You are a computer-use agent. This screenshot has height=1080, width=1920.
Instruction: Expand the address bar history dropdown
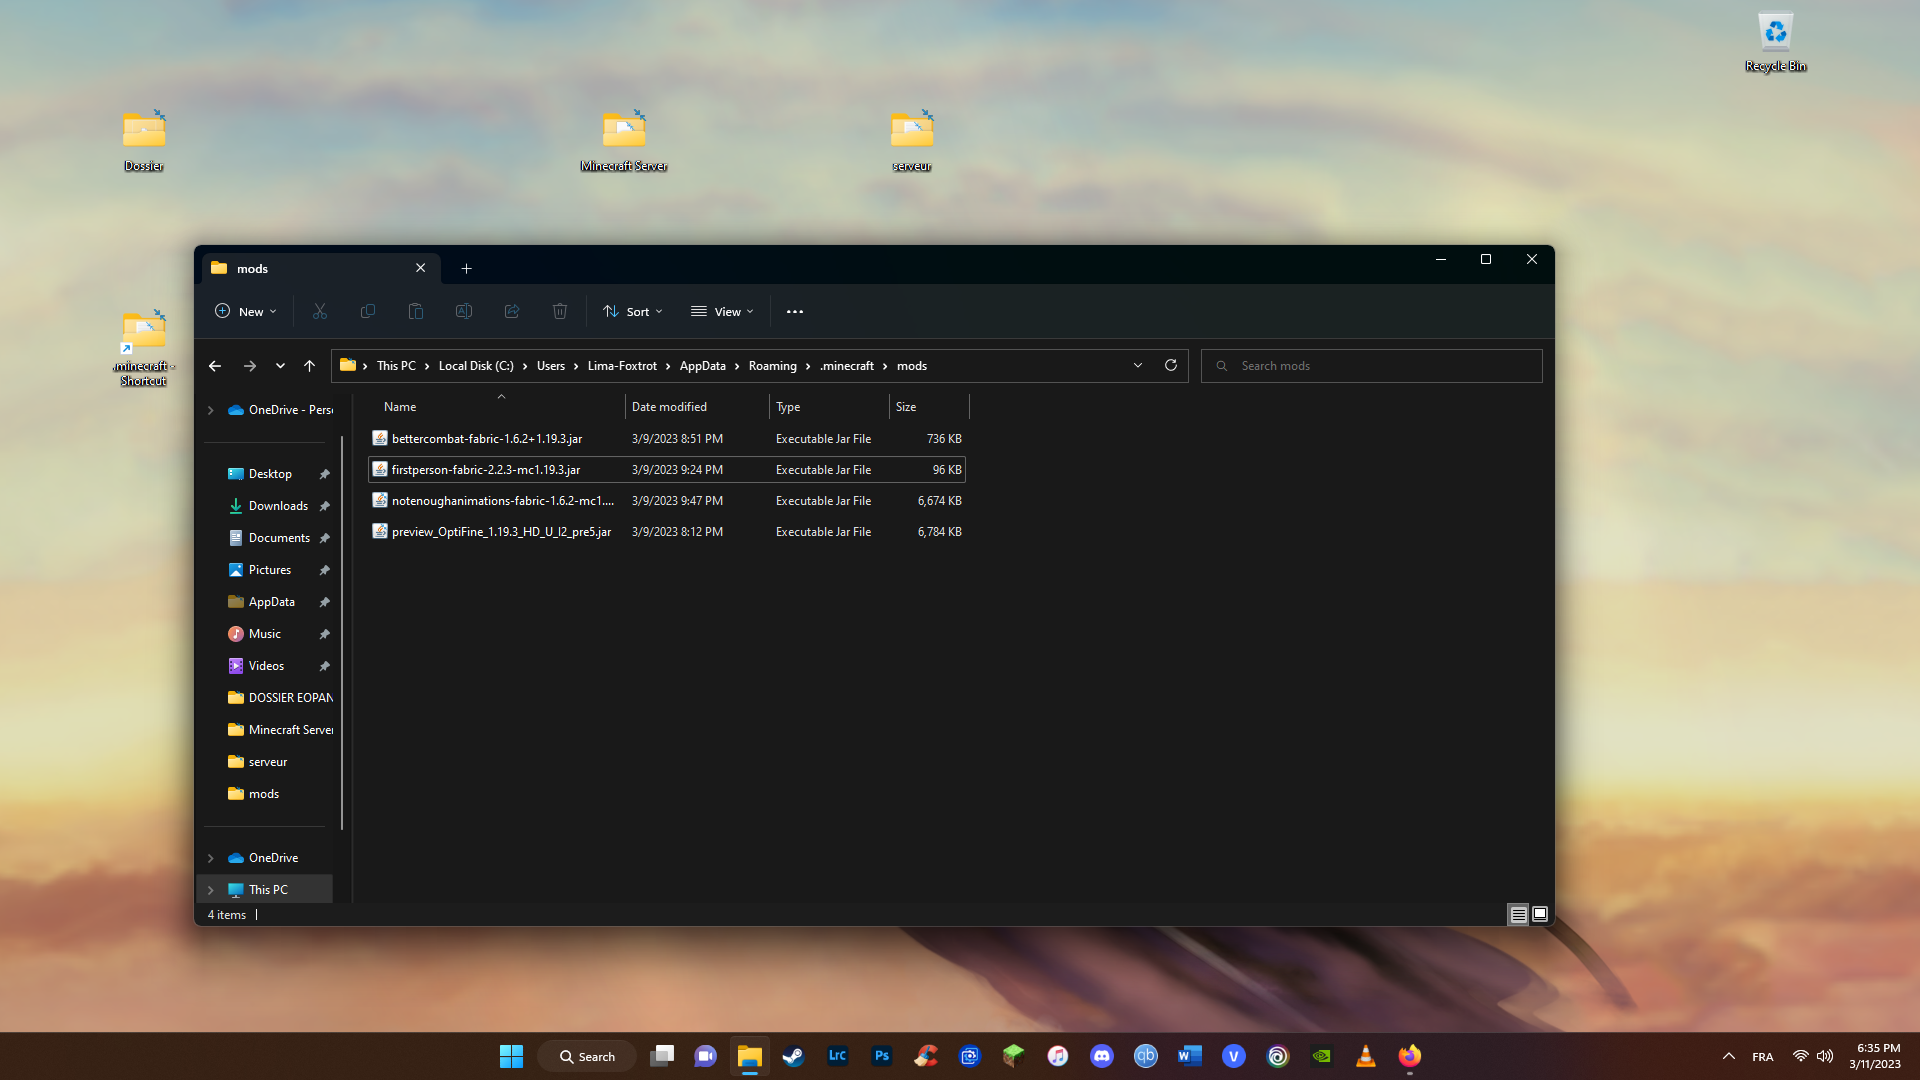tap(1138, 365)
